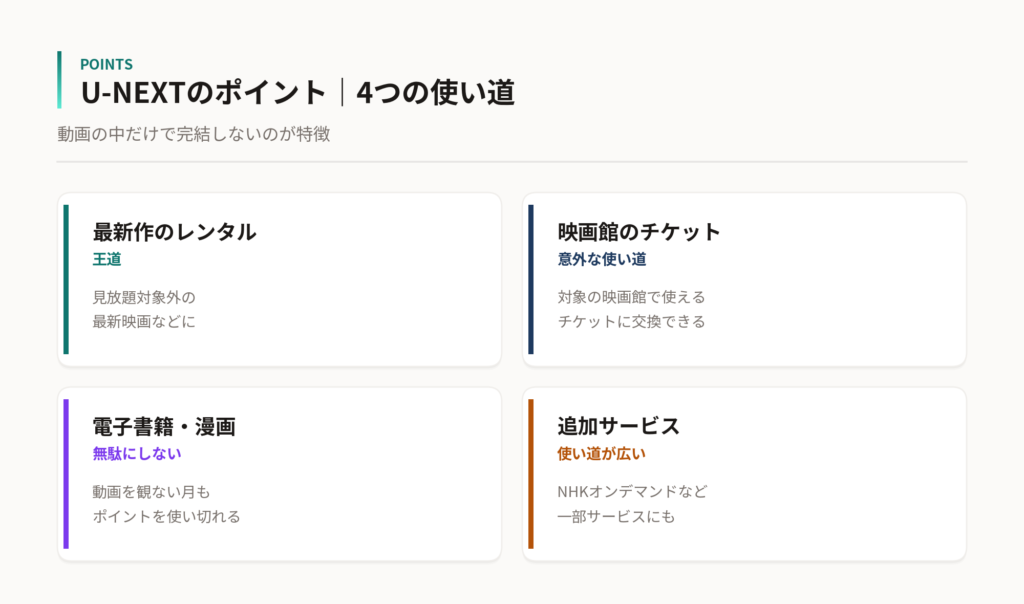Click the POINTS label above the heading
Image resolution: width=1024 pixels, height=604 pixels.
(106, 64)
